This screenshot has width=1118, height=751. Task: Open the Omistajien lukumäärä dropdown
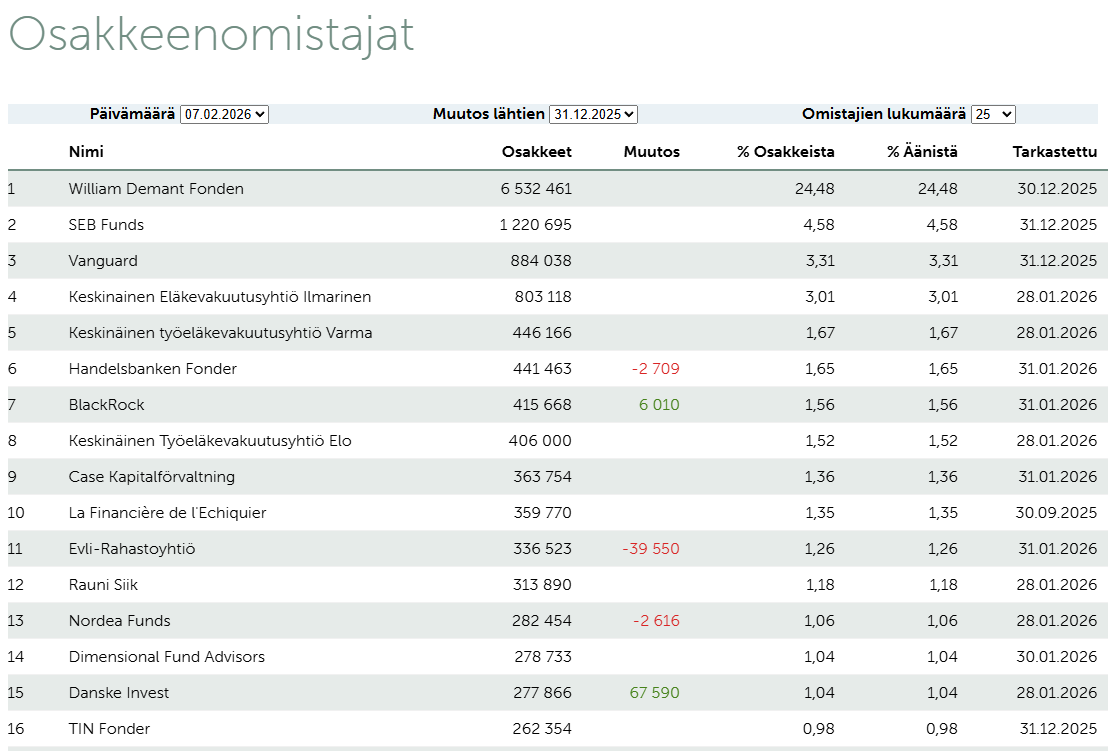coord(993,115)
